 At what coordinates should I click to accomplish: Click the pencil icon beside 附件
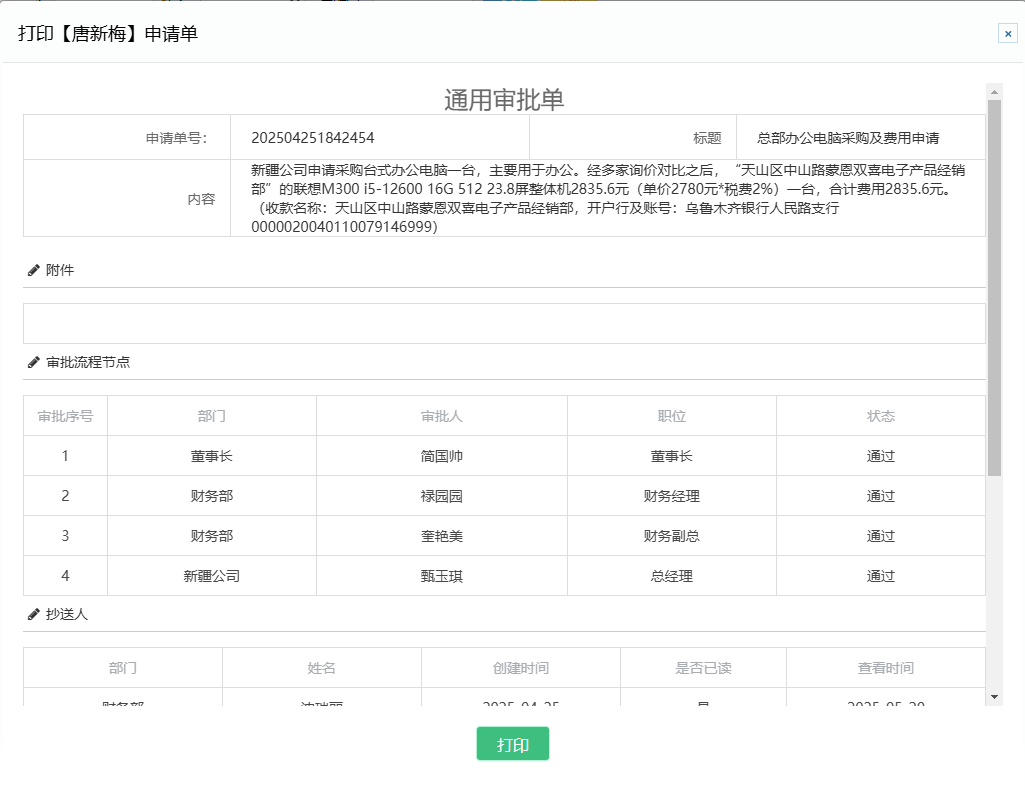click(x=34, y=270)
